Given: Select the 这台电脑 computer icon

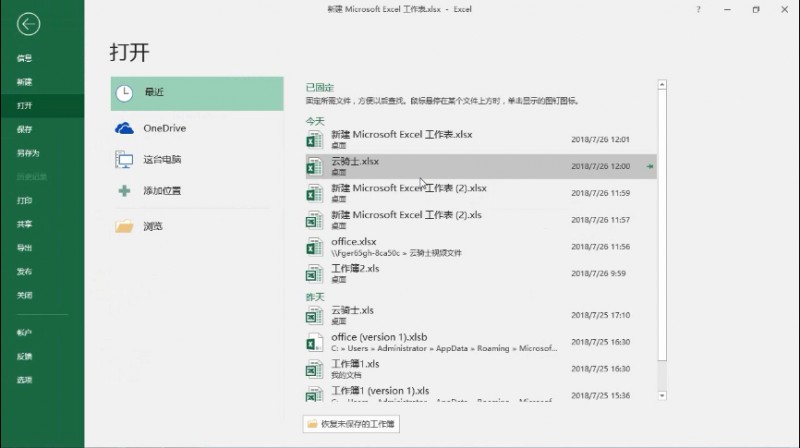Looking at the screenshot, I should (124, 160).
